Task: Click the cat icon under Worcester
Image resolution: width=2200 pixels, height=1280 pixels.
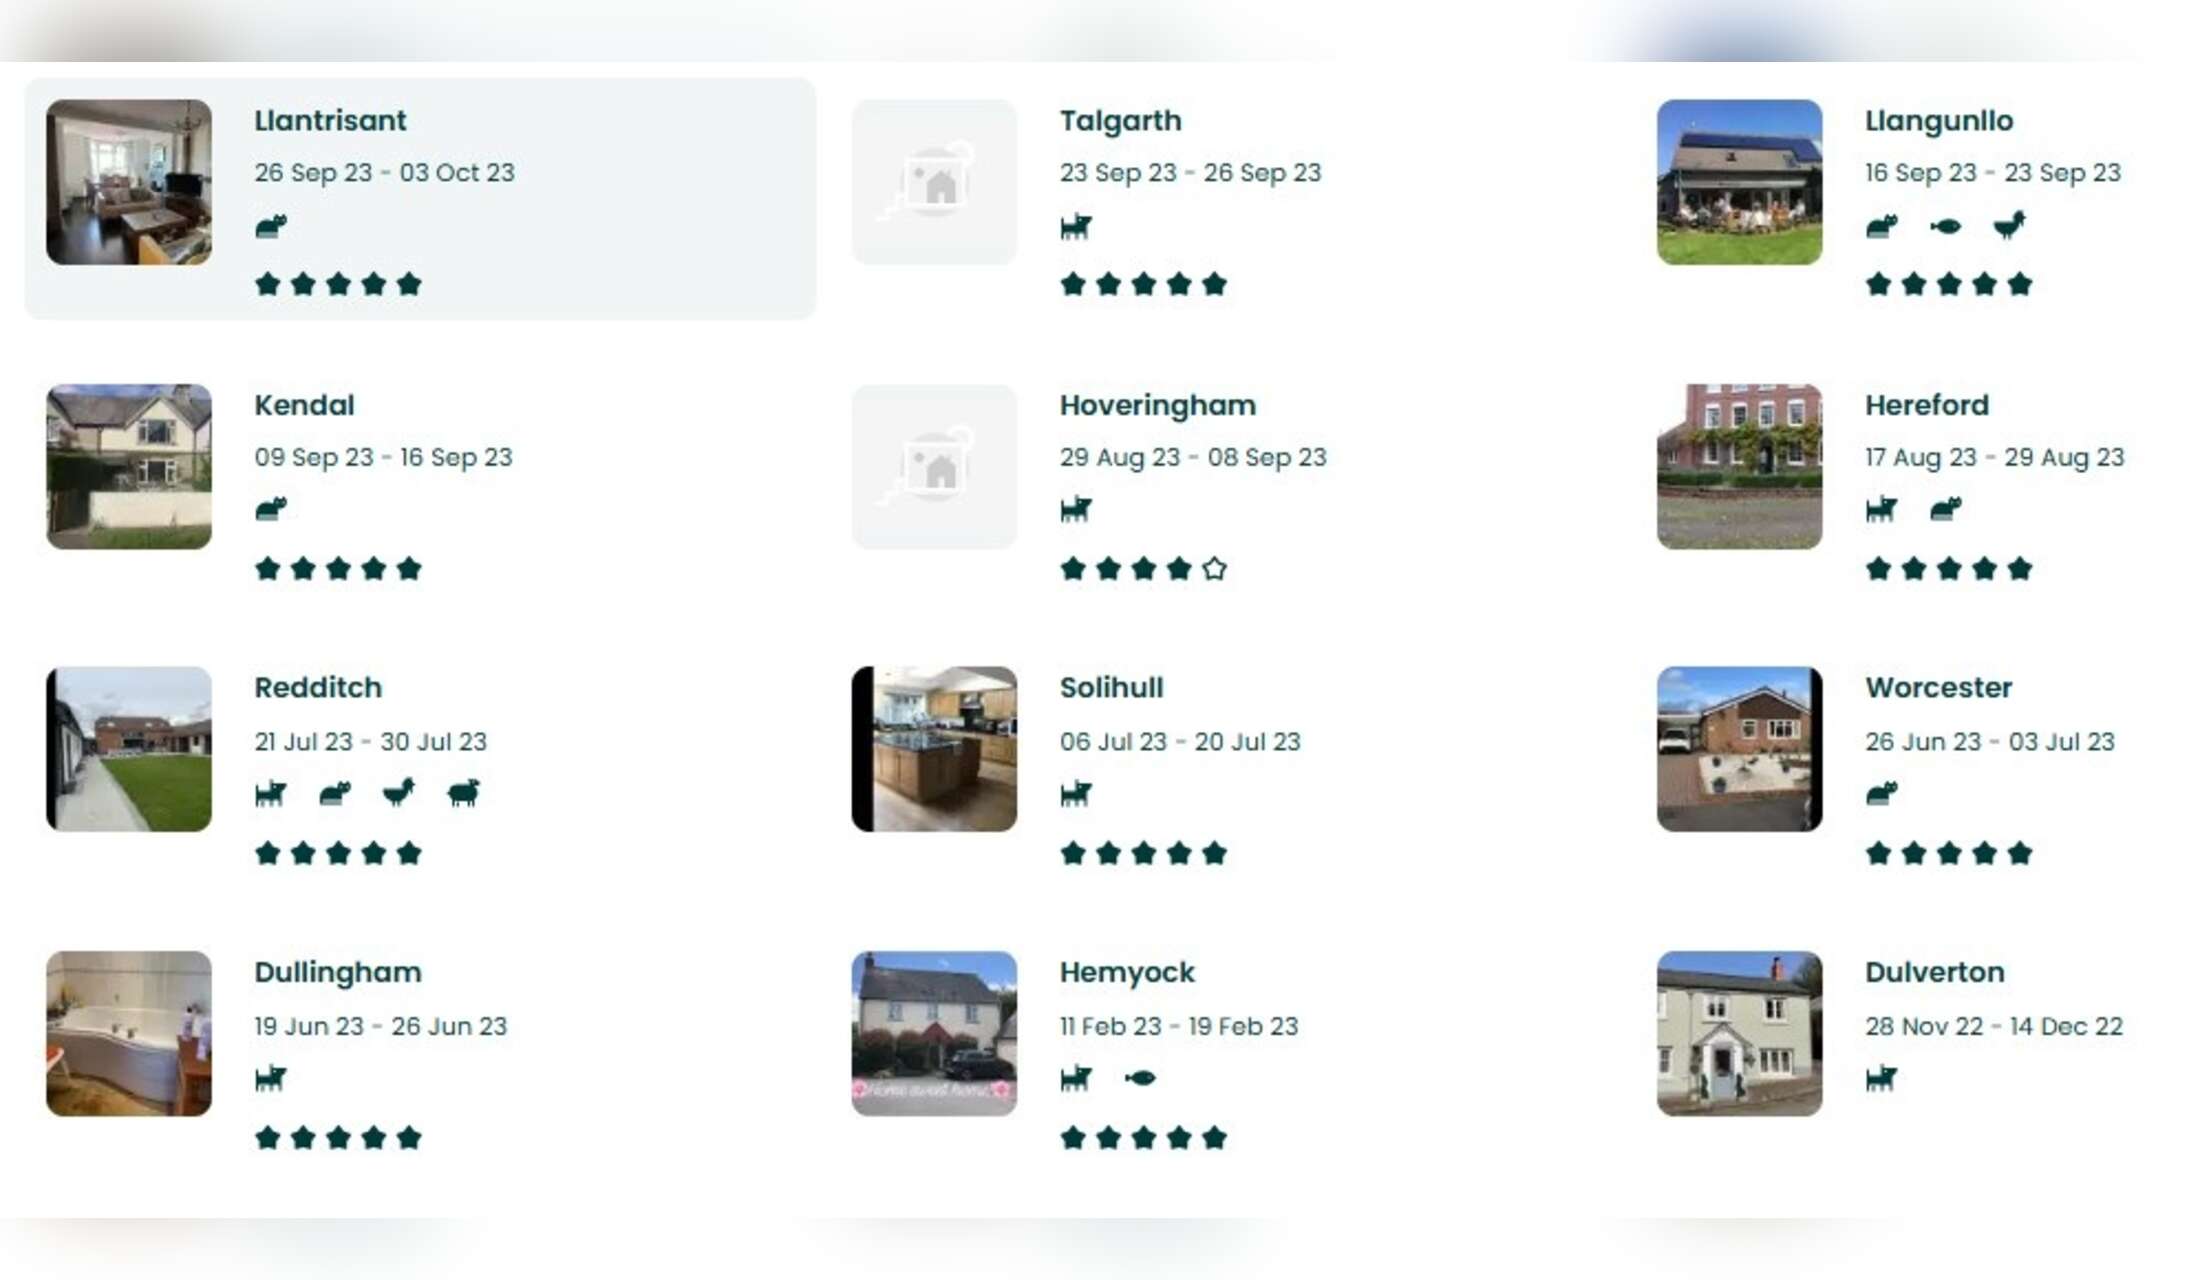Action: 1881,794
